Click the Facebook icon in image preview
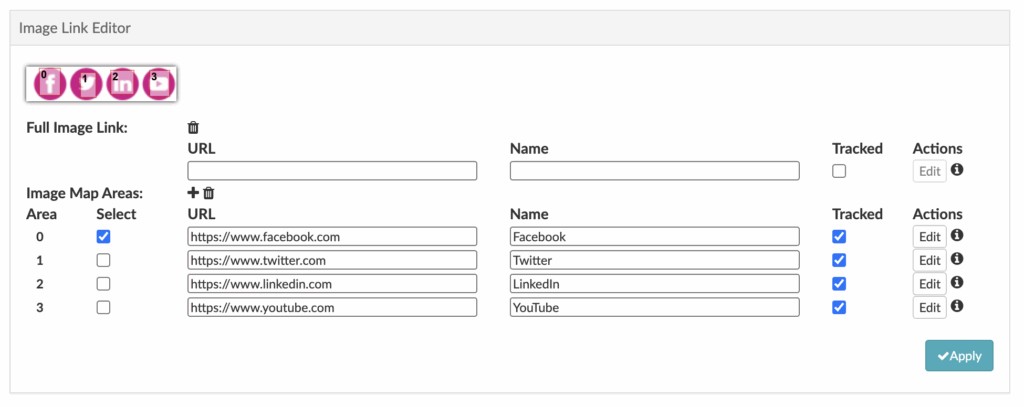The height and width of the screenshot is (407, 1024). click(x=50, y=84)
